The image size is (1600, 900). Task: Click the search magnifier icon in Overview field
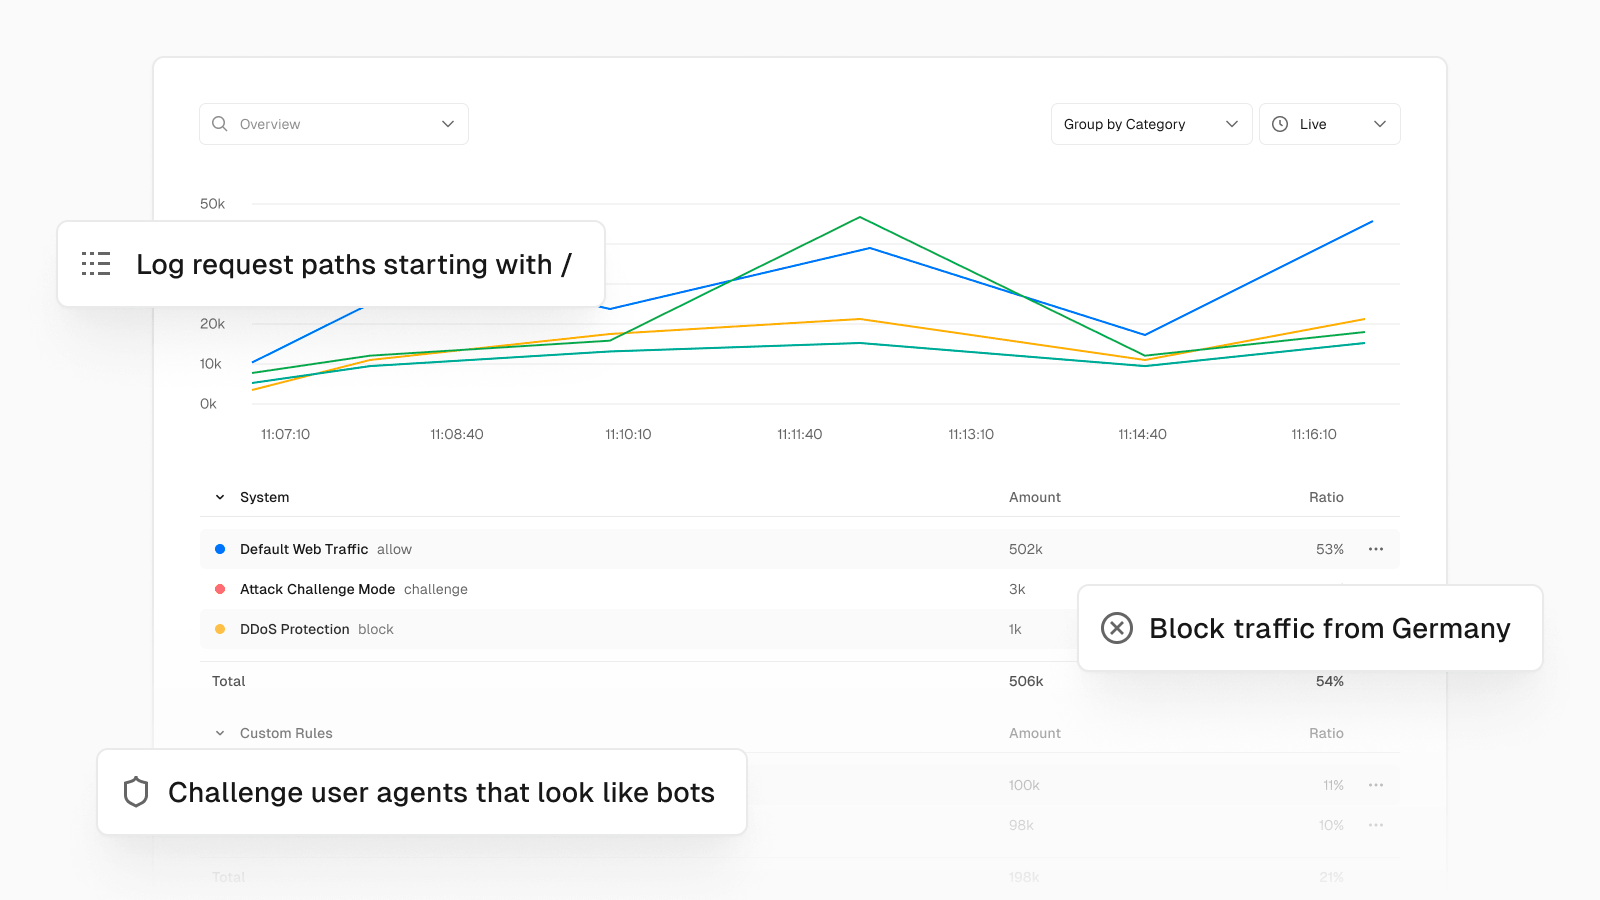(x=220, y=124)
